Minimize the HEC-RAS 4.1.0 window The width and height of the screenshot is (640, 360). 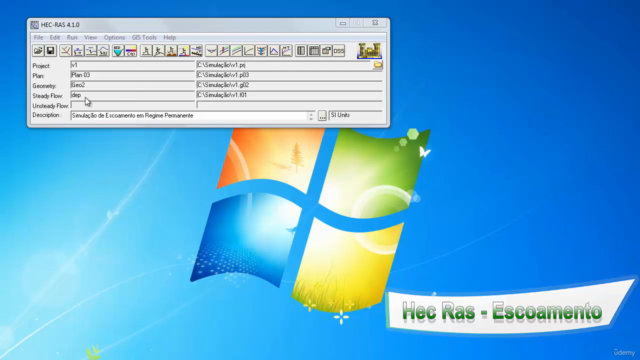coord(342,23)
